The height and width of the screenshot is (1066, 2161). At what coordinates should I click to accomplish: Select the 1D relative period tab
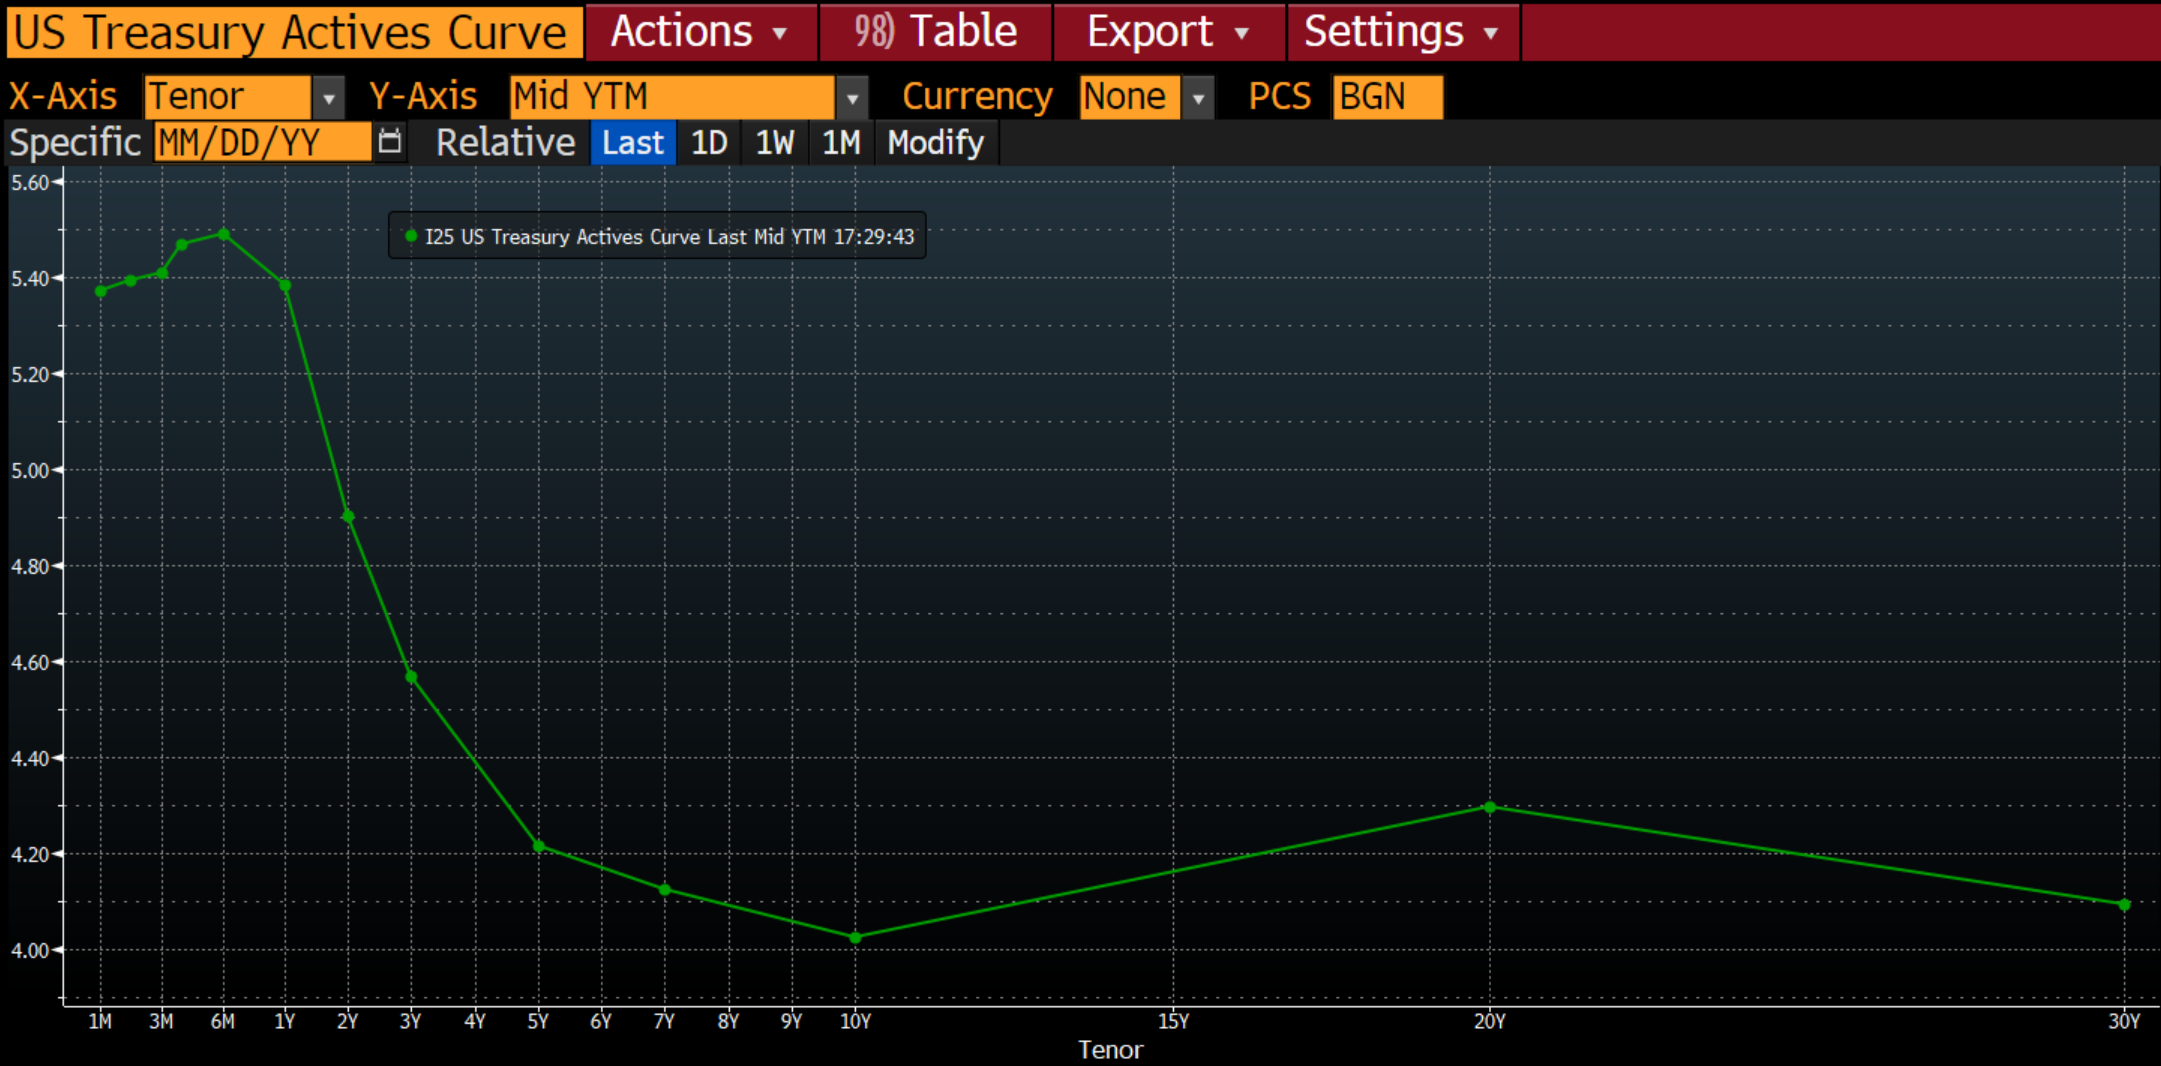click(709, 143)
